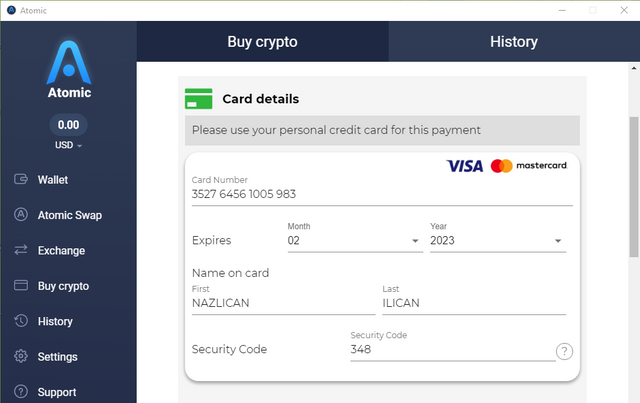Select the Atomic Swap sidebar icon

[x=21, y=214]
